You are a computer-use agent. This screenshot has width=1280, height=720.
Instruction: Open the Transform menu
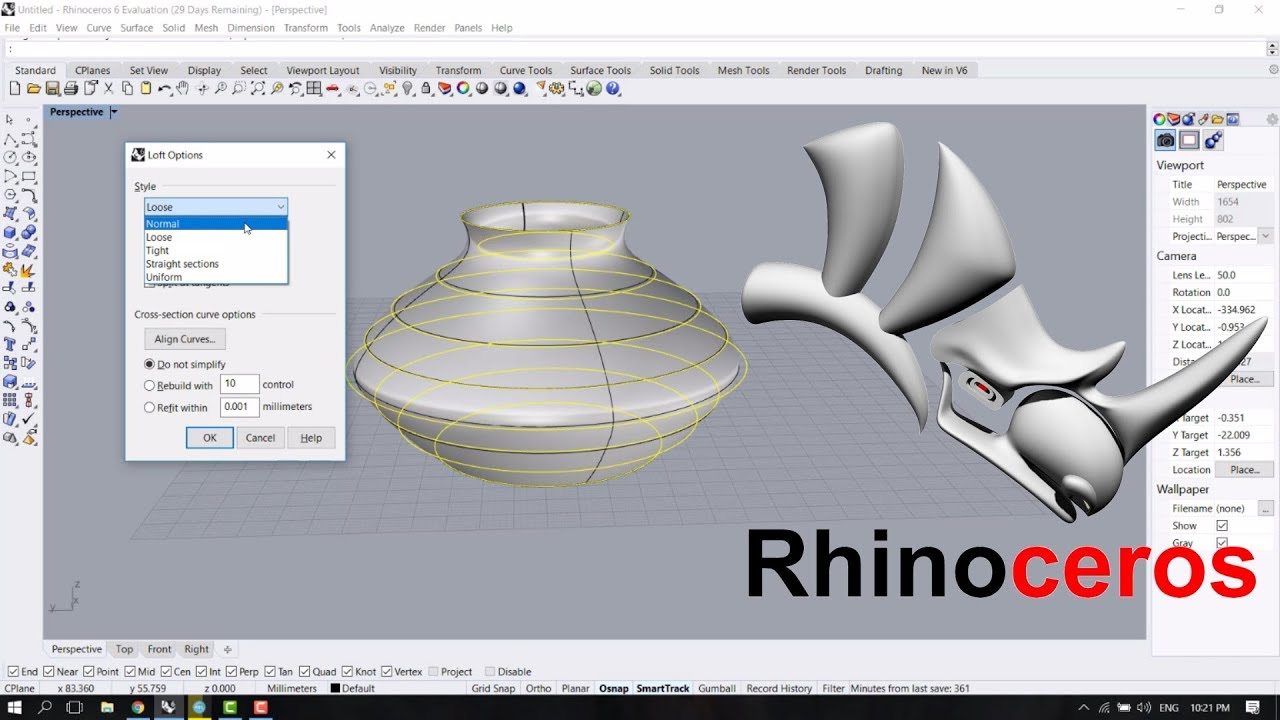305,28
